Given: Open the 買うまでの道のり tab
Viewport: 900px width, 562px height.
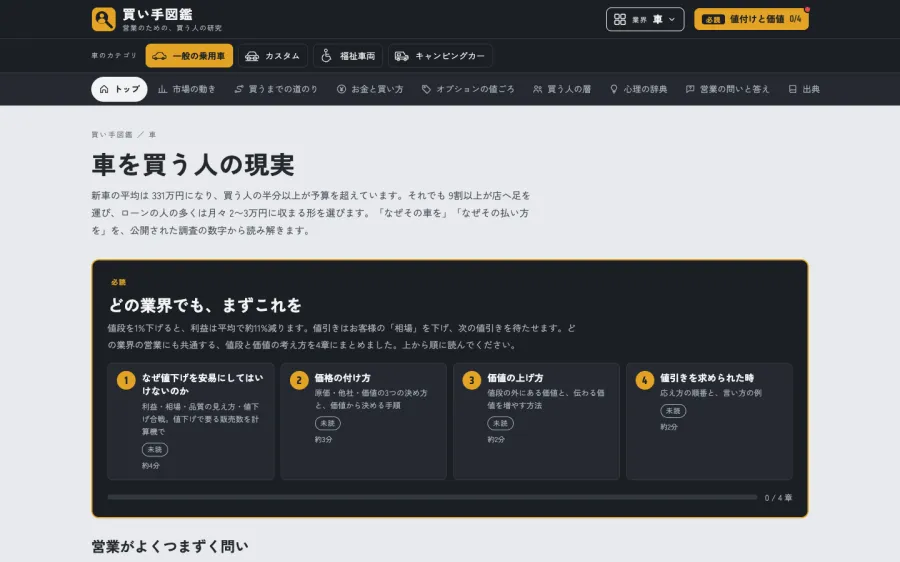Looking at the screenshot, I should (276, 89).
